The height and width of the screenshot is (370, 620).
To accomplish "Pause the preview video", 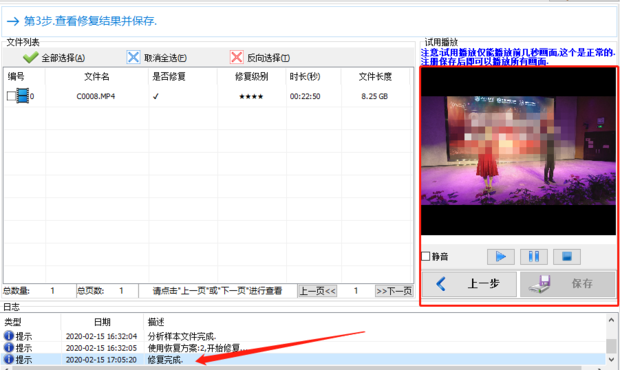I will pos(534,257).
